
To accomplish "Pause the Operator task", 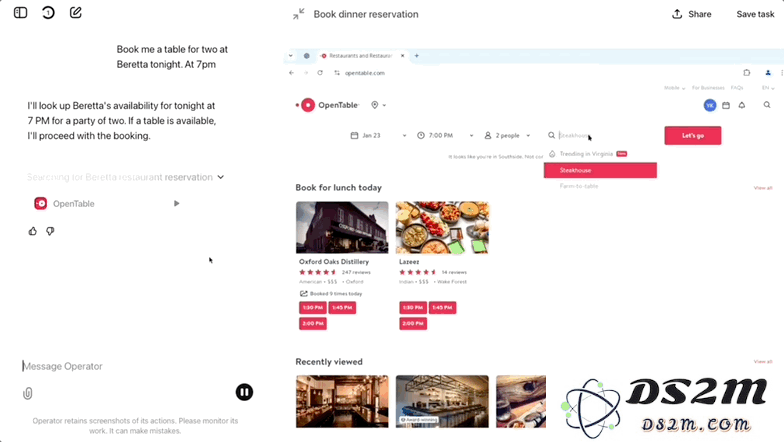I will tap(244, 392).
